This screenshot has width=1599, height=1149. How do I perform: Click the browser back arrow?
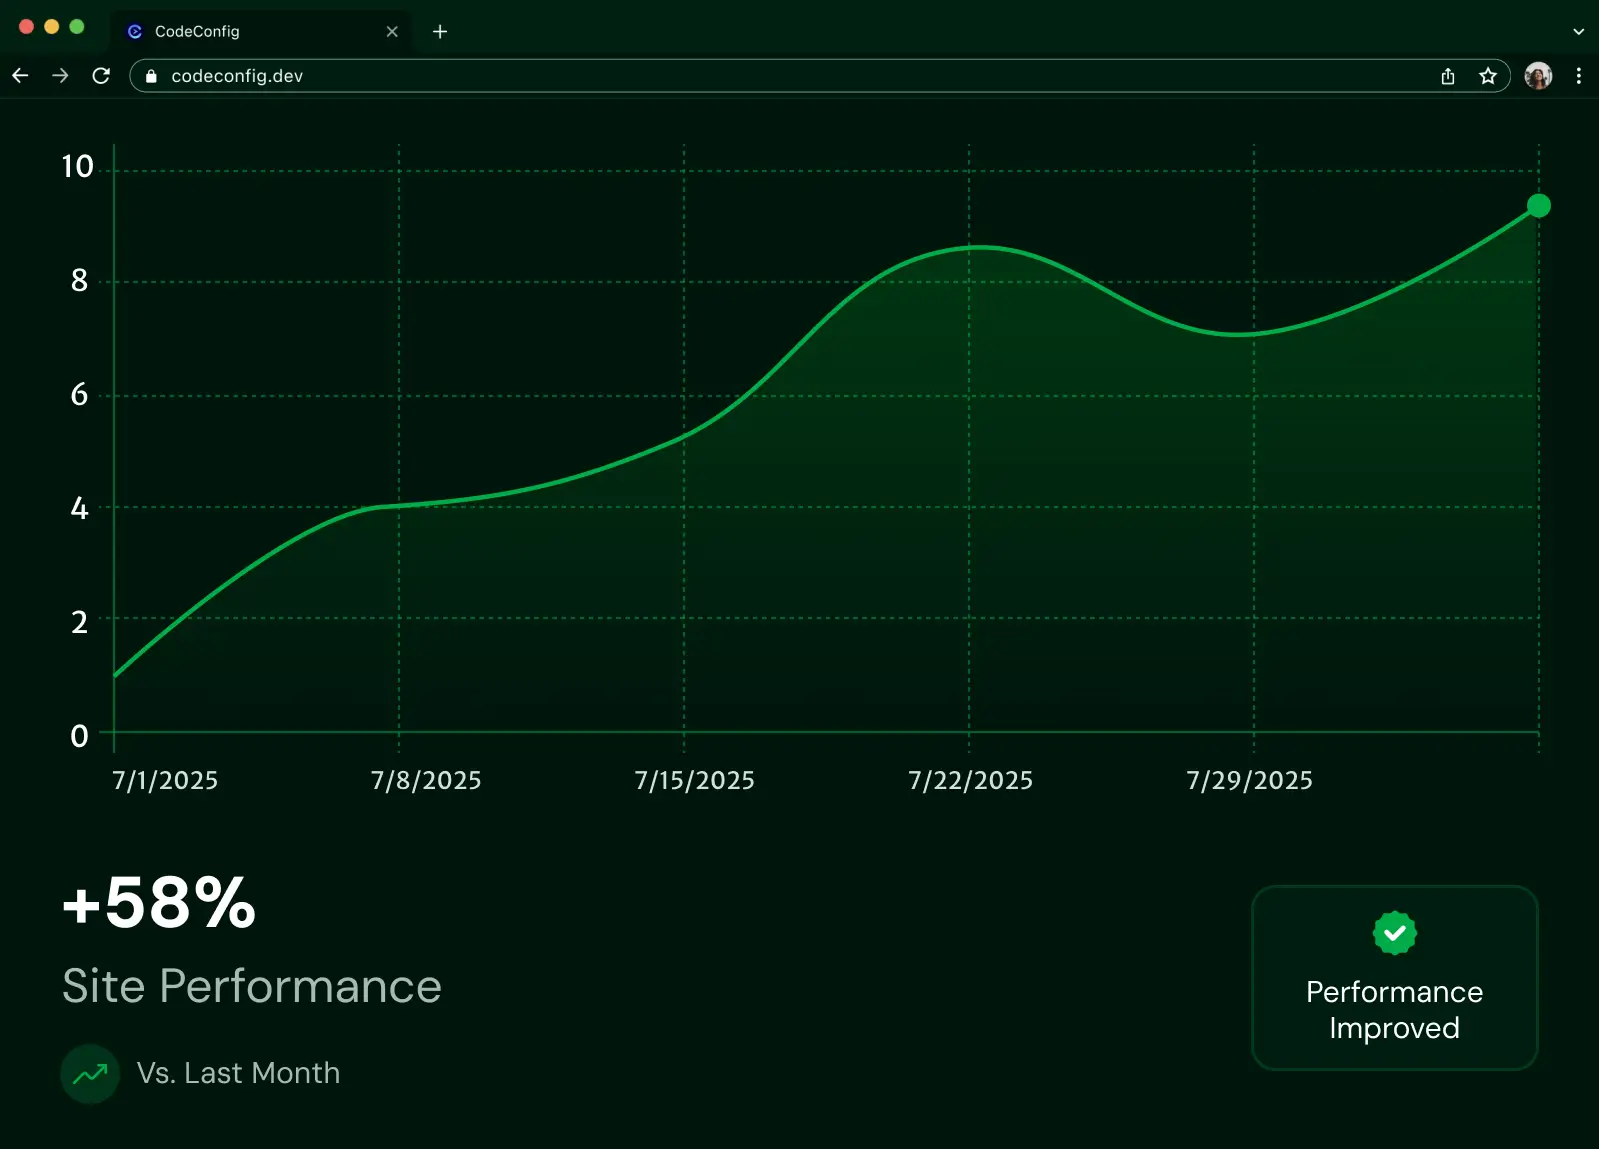coord(20,76)
